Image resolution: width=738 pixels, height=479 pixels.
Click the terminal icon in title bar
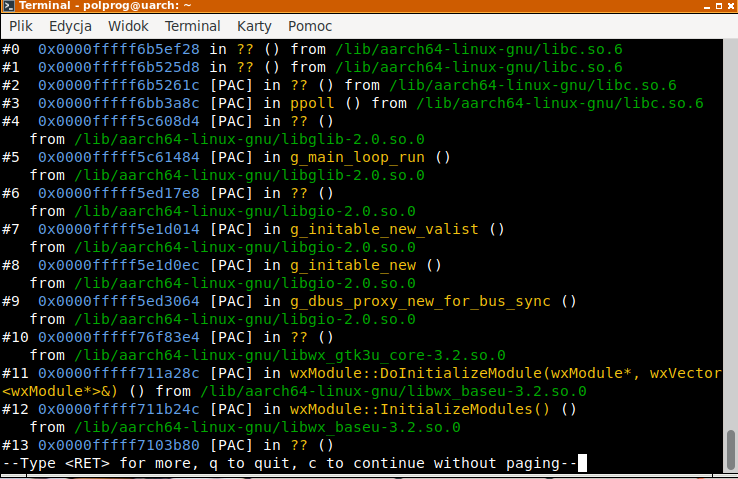click(x=8, y=6)
